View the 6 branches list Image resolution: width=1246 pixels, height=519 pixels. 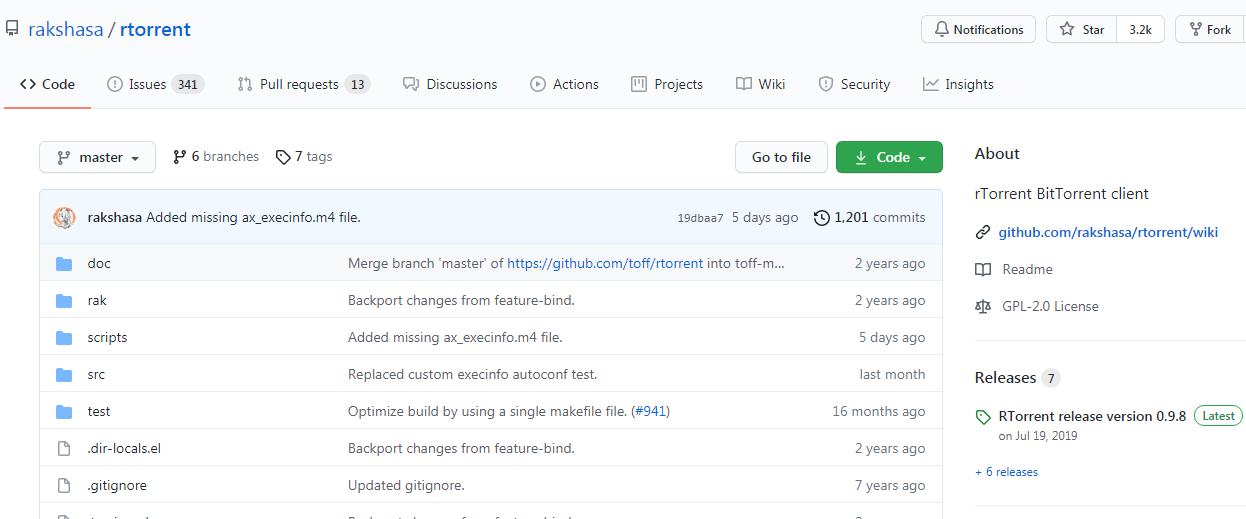pyautogui.click(x=215, y=157)
